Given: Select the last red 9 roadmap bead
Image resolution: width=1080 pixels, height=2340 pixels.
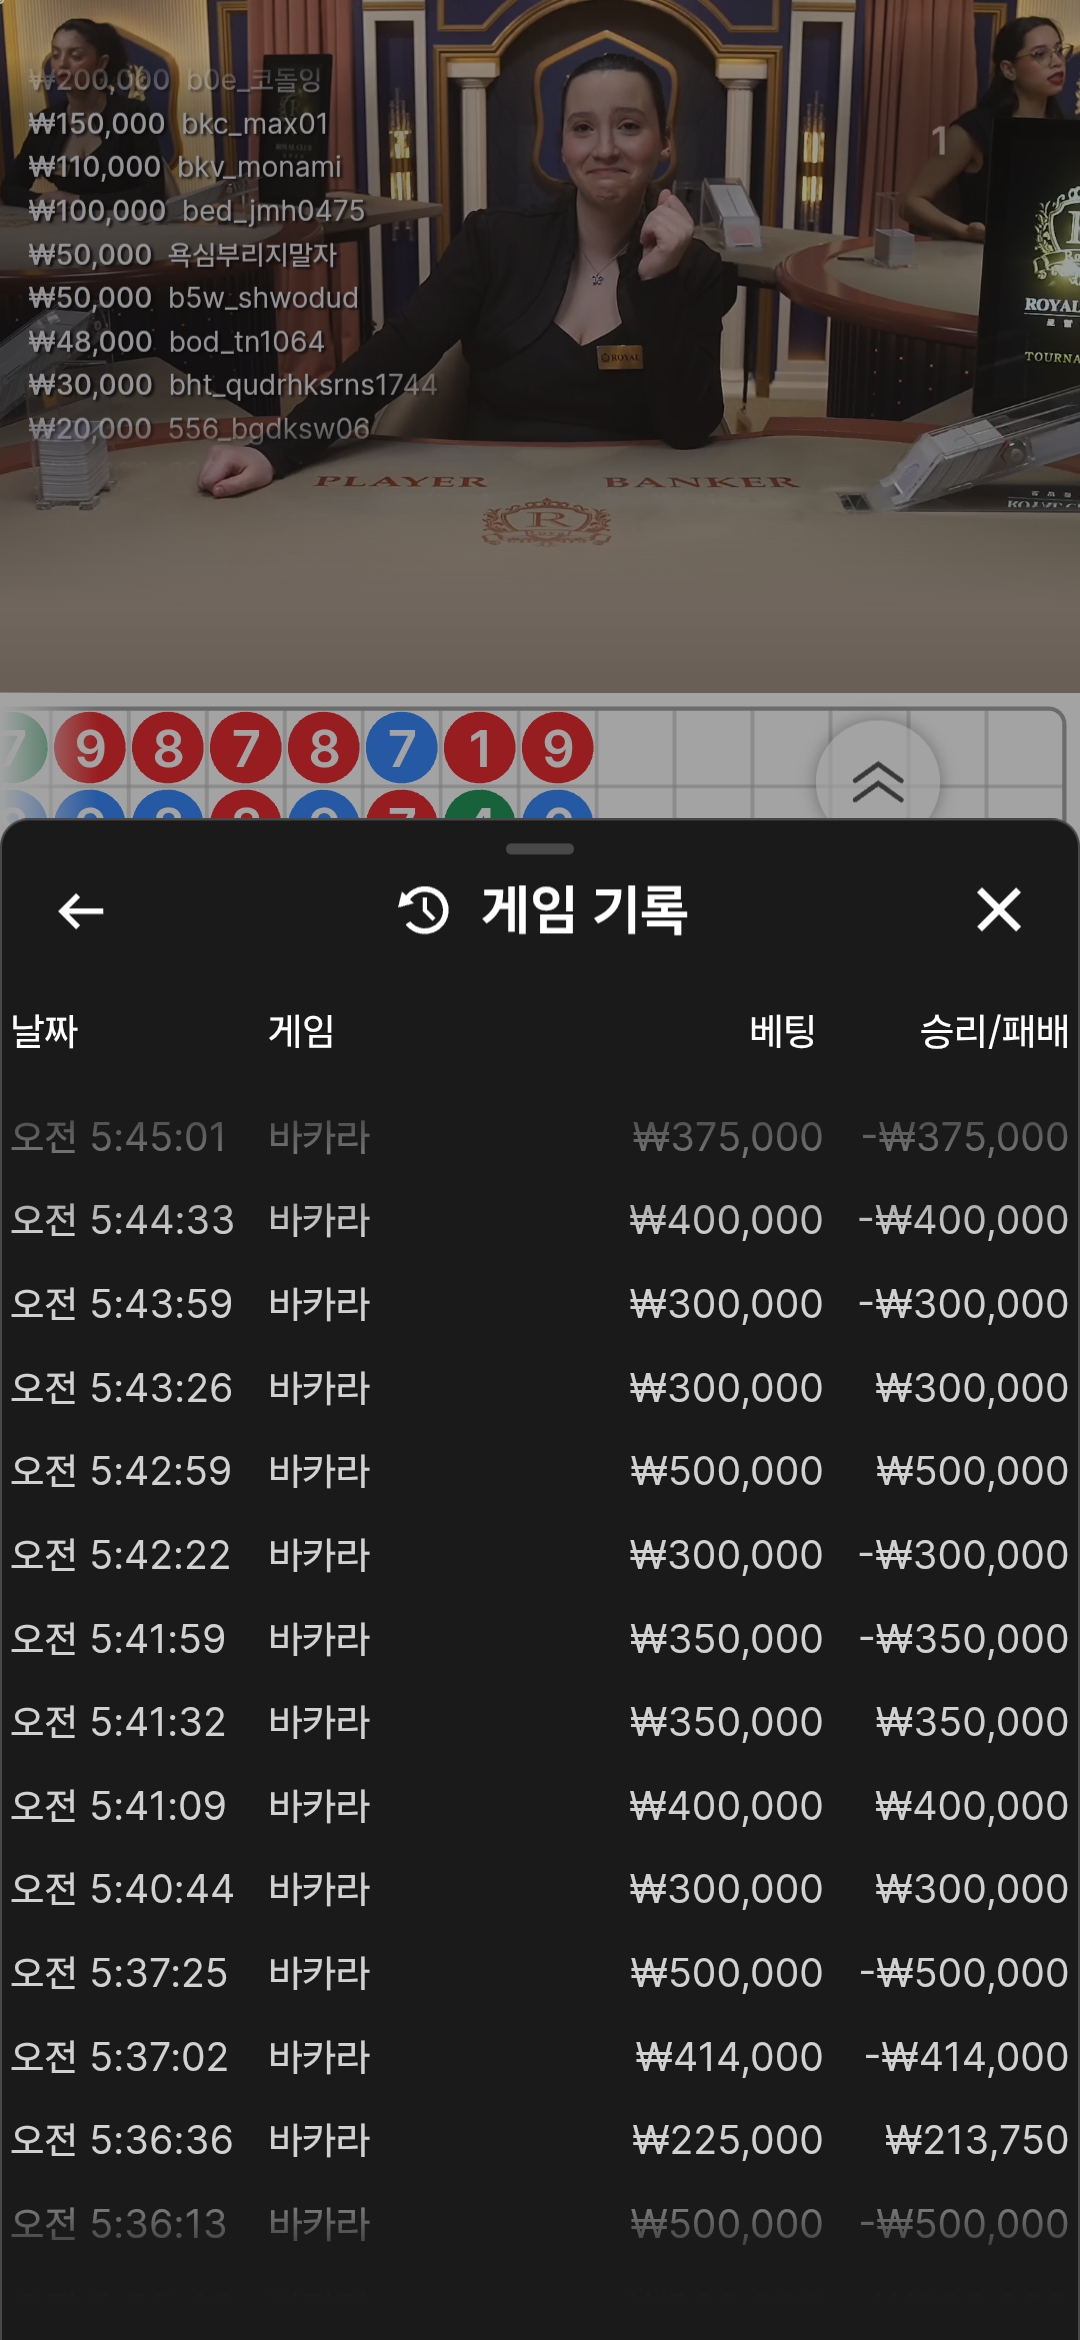Looking at the screenshot, I should tap(558, 748).
